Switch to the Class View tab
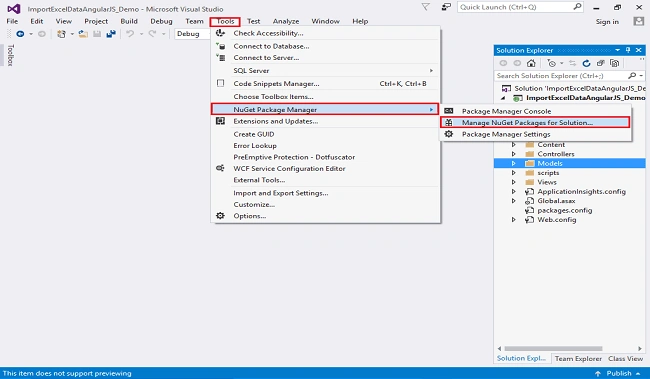The height and width of the screenshot is (379, 650). point(625,358)
